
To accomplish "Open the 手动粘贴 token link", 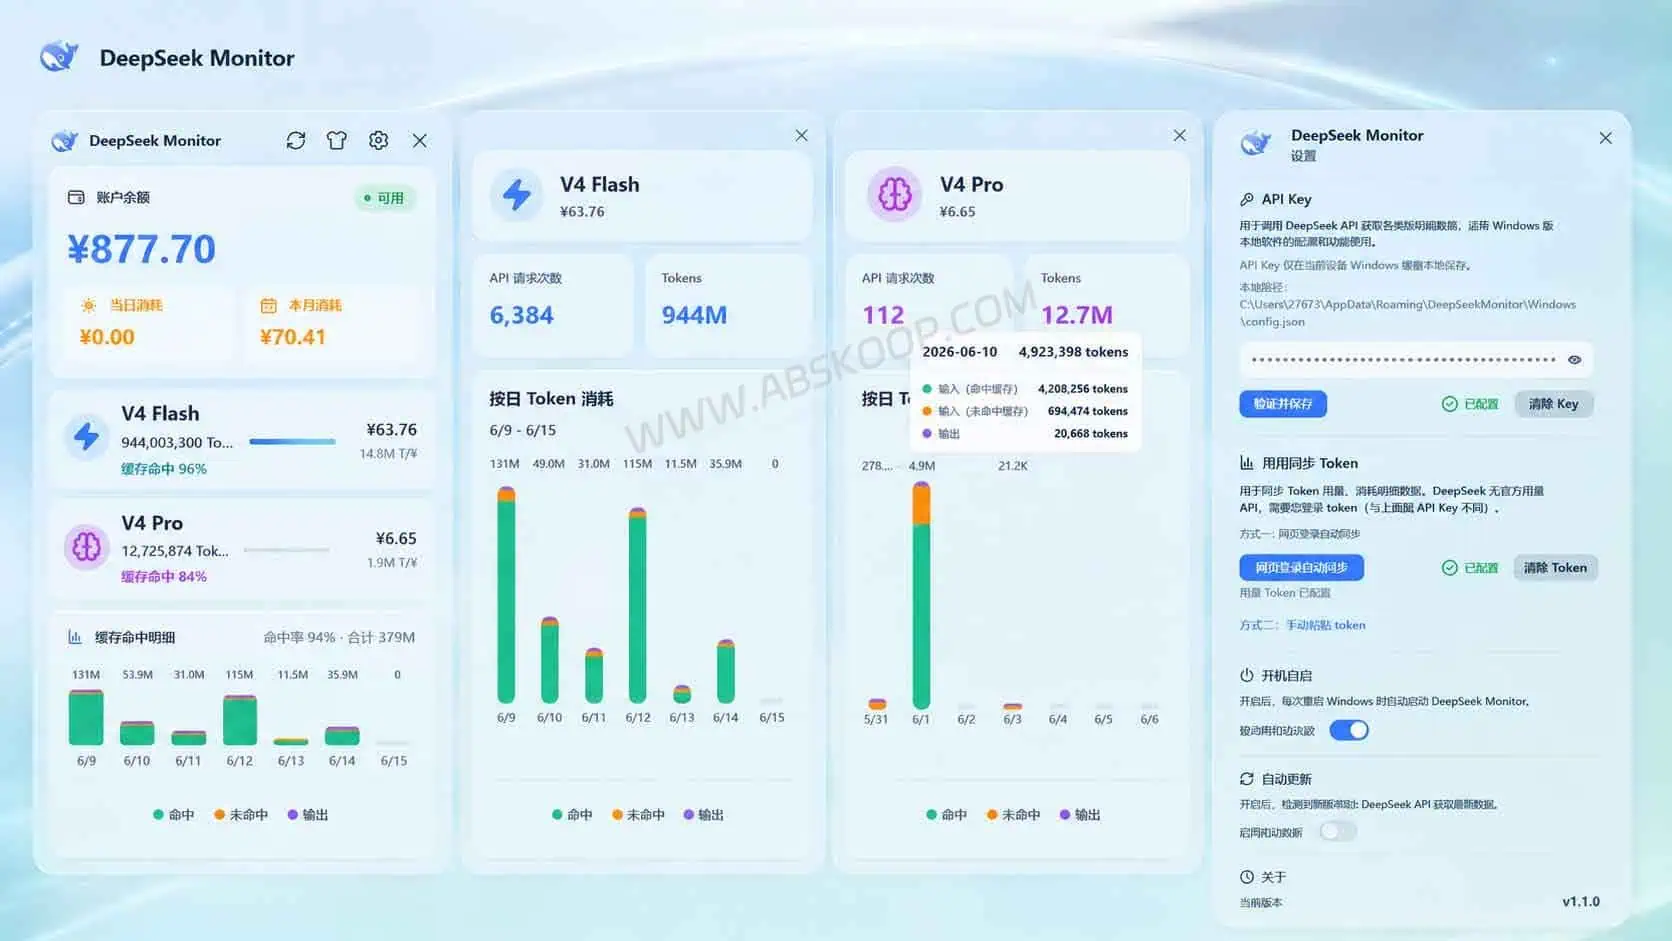I will [1325, 625].
